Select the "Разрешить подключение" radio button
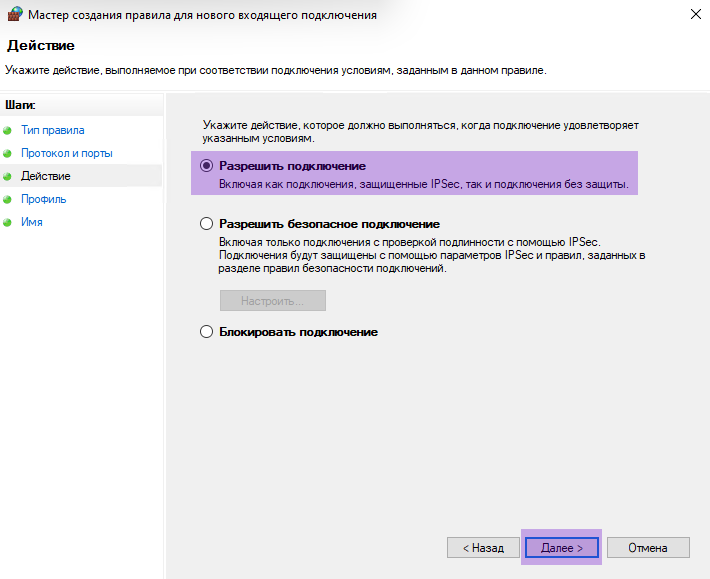This screenshot has width=710, height=579. (206, 166)
